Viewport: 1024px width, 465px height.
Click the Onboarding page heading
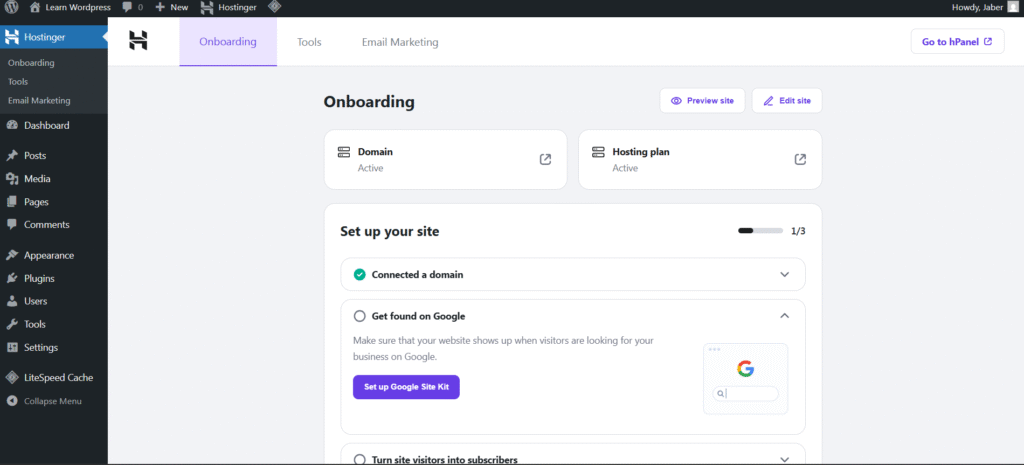pos(369,102)
